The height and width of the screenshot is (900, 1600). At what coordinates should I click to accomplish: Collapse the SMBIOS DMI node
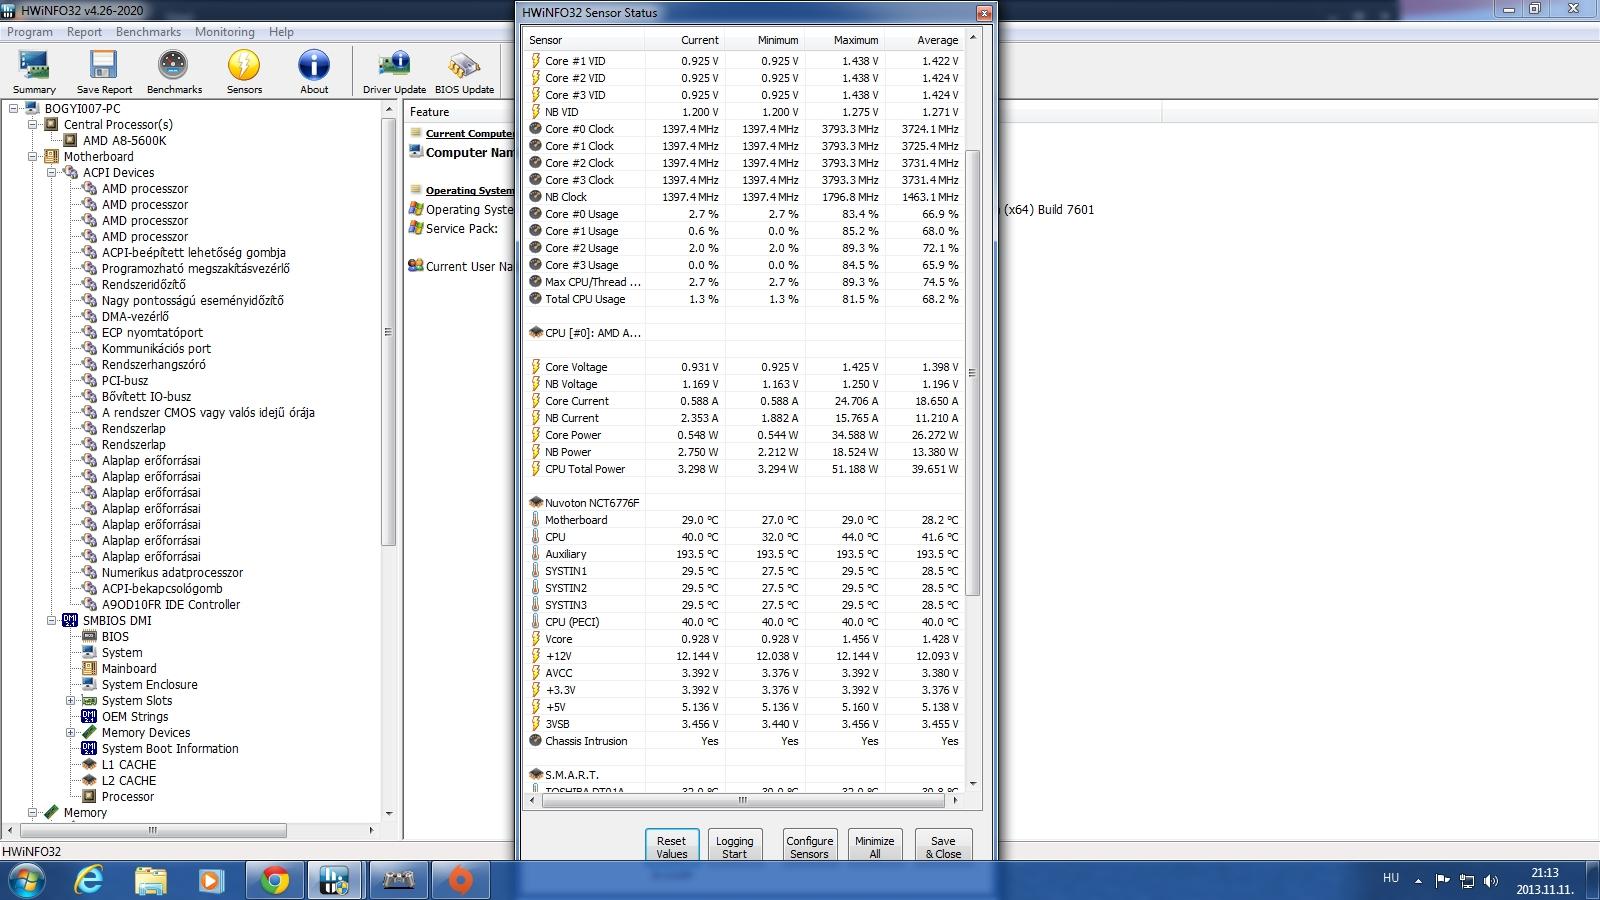coord(52,621)
